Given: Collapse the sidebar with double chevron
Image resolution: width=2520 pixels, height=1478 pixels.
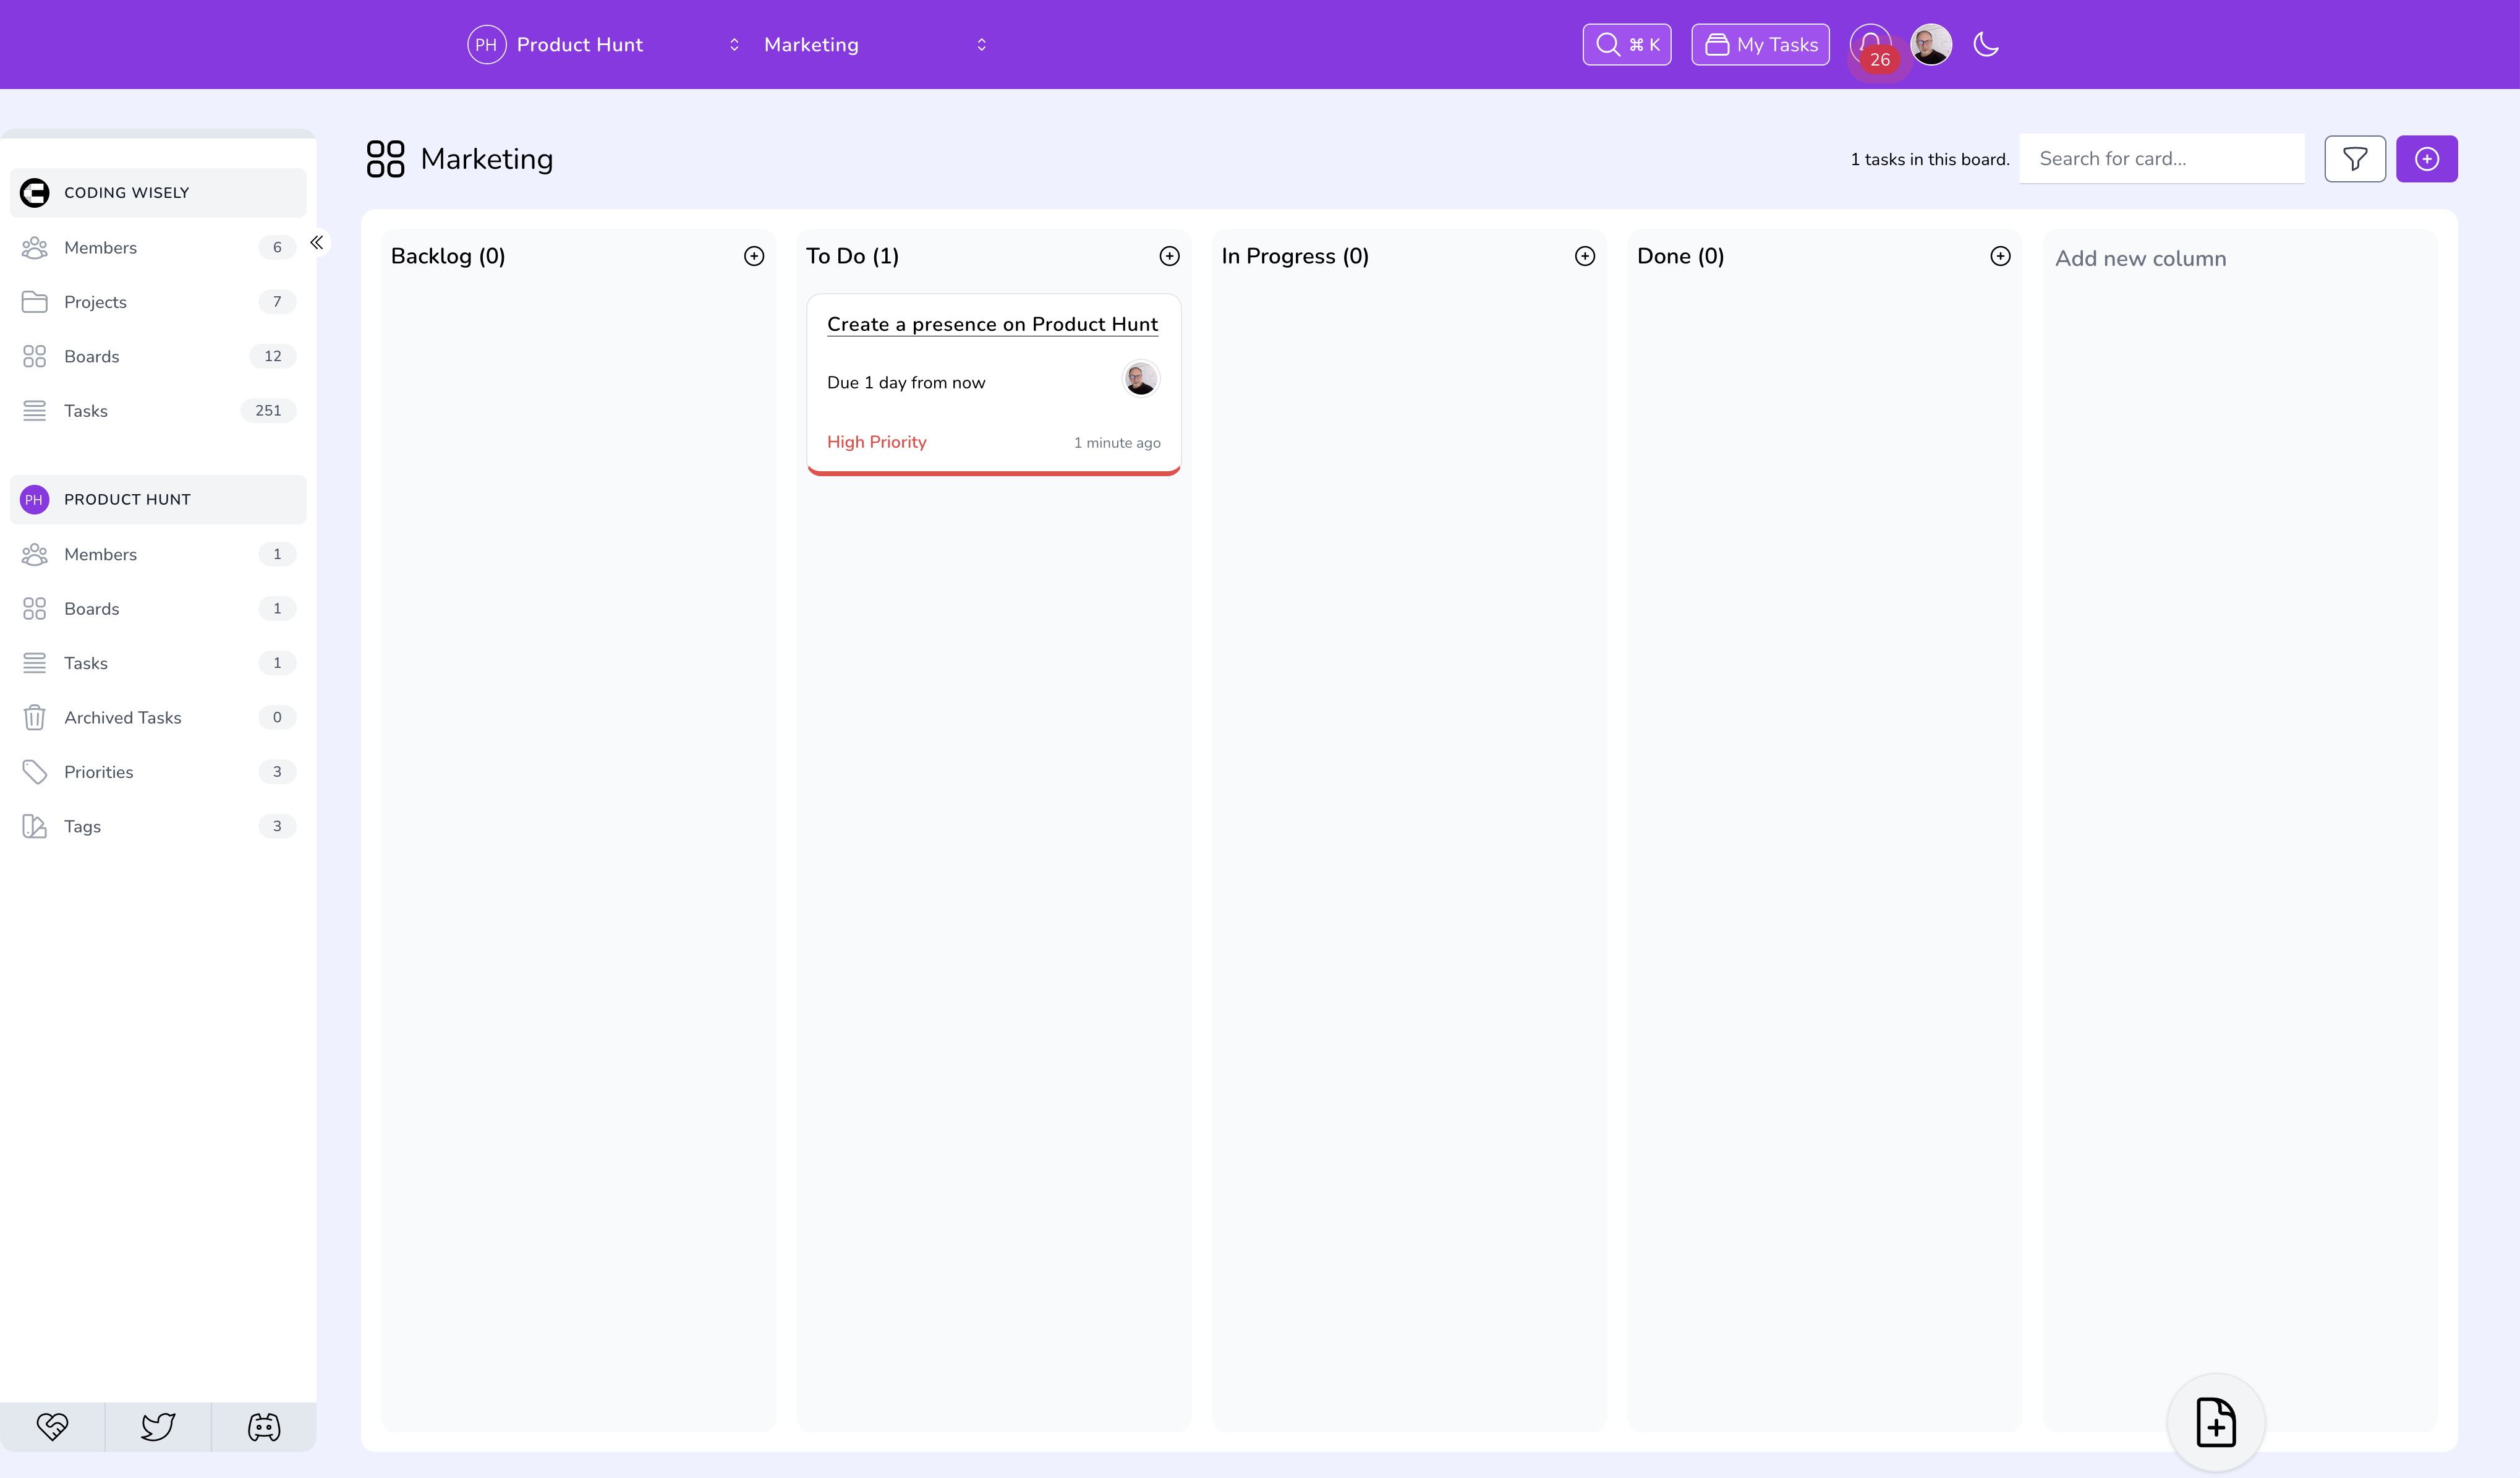Looking at the screenshot, I should [317, 243].
